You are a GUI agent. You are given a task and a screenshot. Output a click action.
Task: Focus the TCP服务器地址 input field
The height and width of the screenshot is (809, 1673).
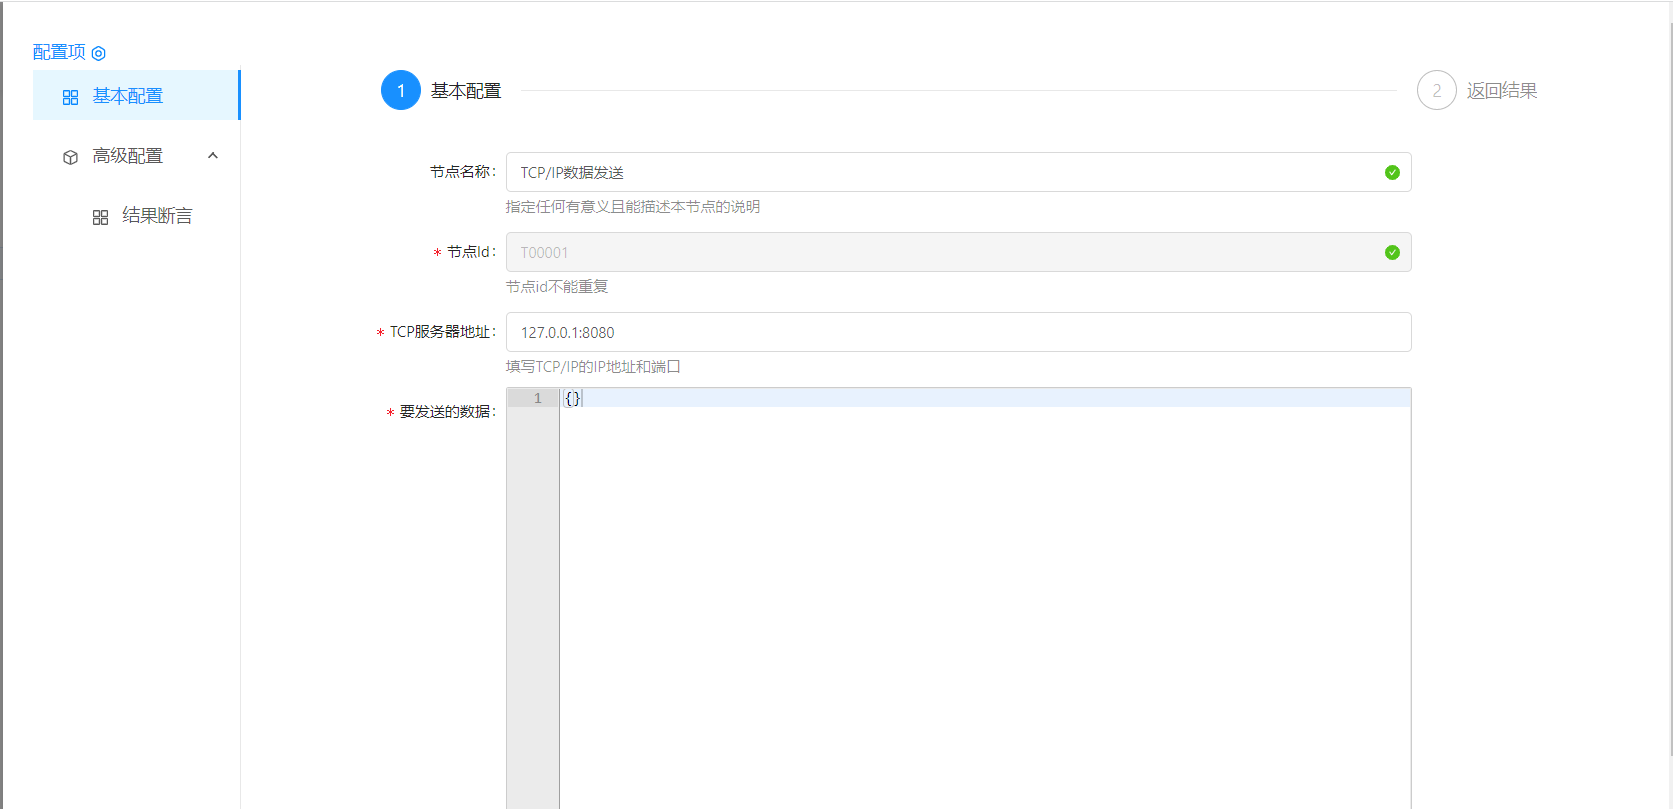(x=957, y=332)
